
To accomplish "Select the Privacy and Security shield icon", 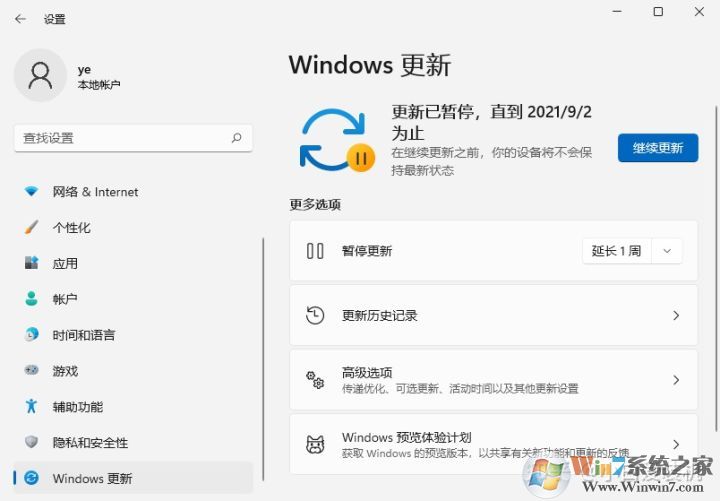I will click(x=31, y=442).
